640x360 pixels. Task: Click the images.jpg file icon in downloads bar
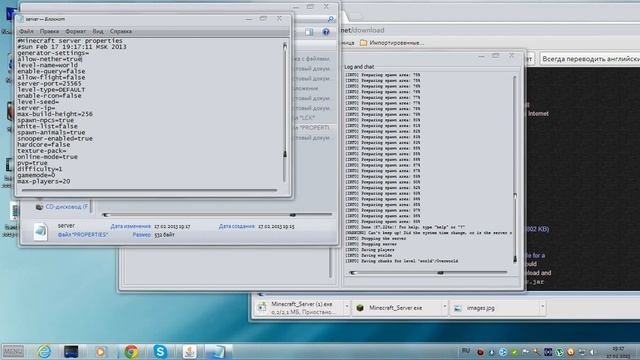[458, 308]
